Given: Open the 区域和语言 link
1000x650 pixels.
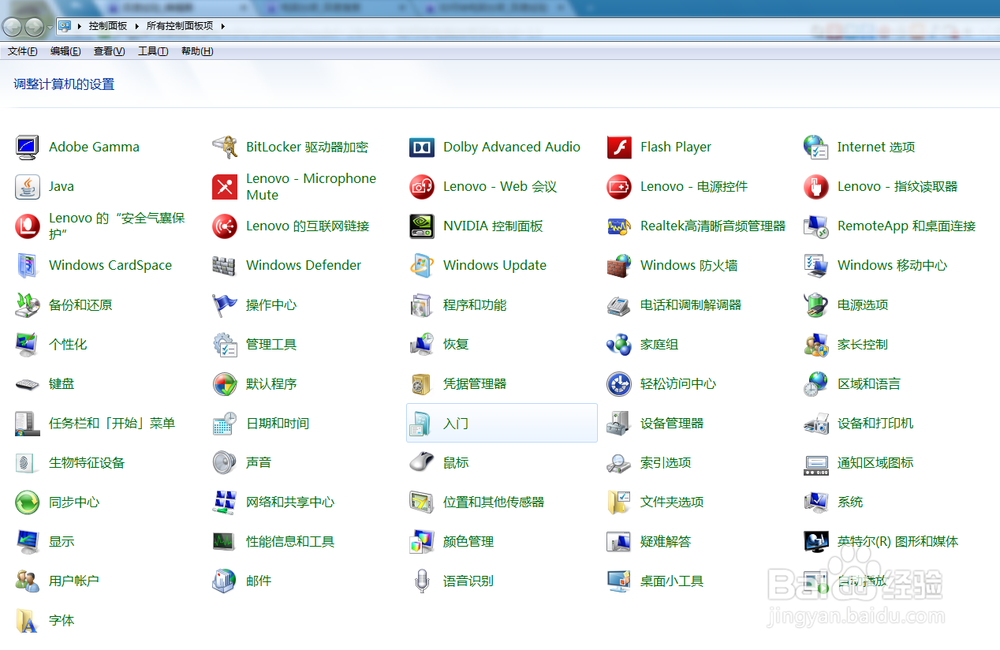Looking at the screenshot, I should tap(869, 384).
